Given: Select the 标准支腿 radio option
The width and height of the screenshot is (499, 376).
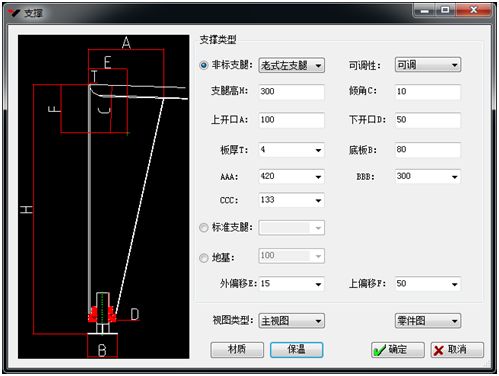Looking at the screenshot, I should click(204, 228).
